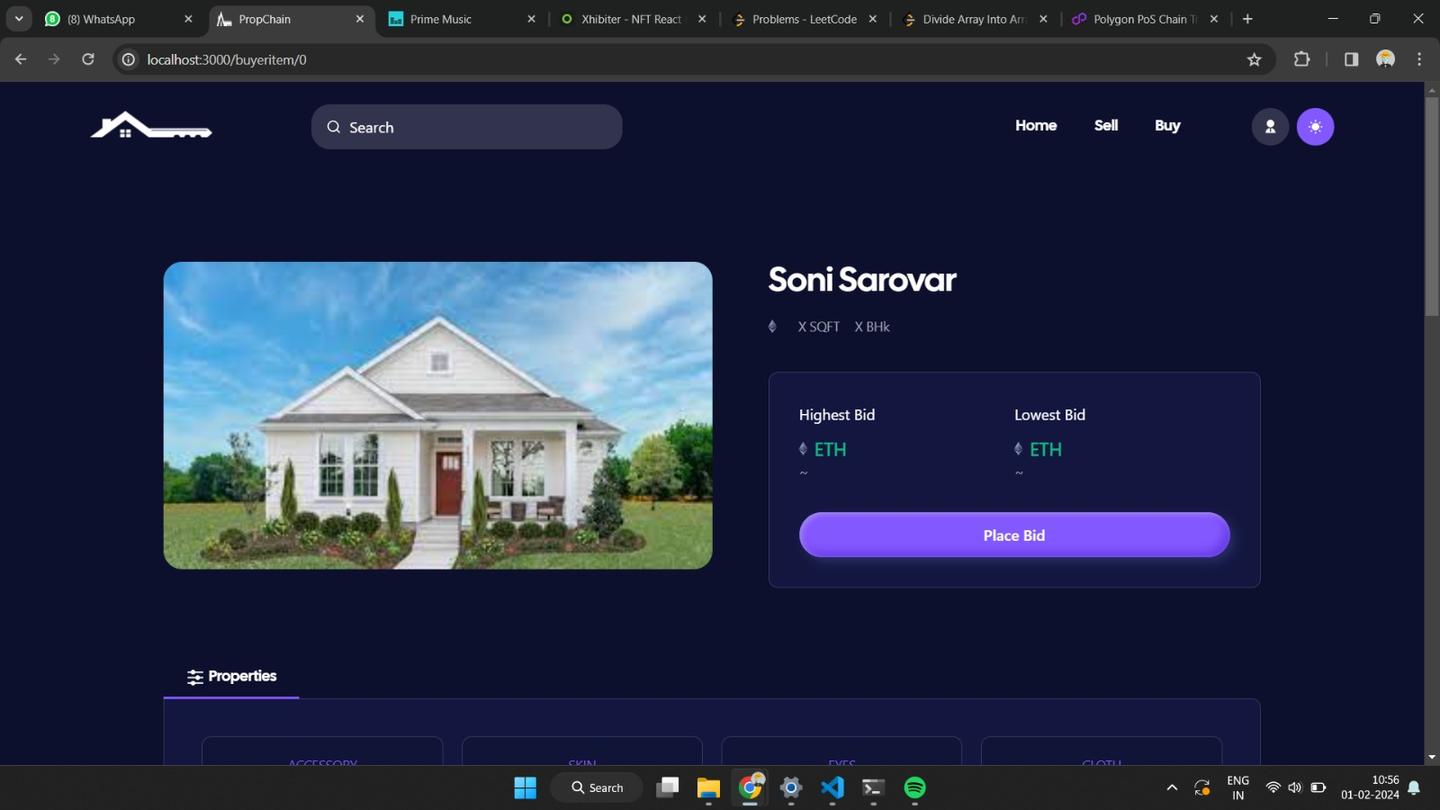Open Chrome from the taskbar
This screenshot has height=810, width=1440.
(x=750, y=788)
